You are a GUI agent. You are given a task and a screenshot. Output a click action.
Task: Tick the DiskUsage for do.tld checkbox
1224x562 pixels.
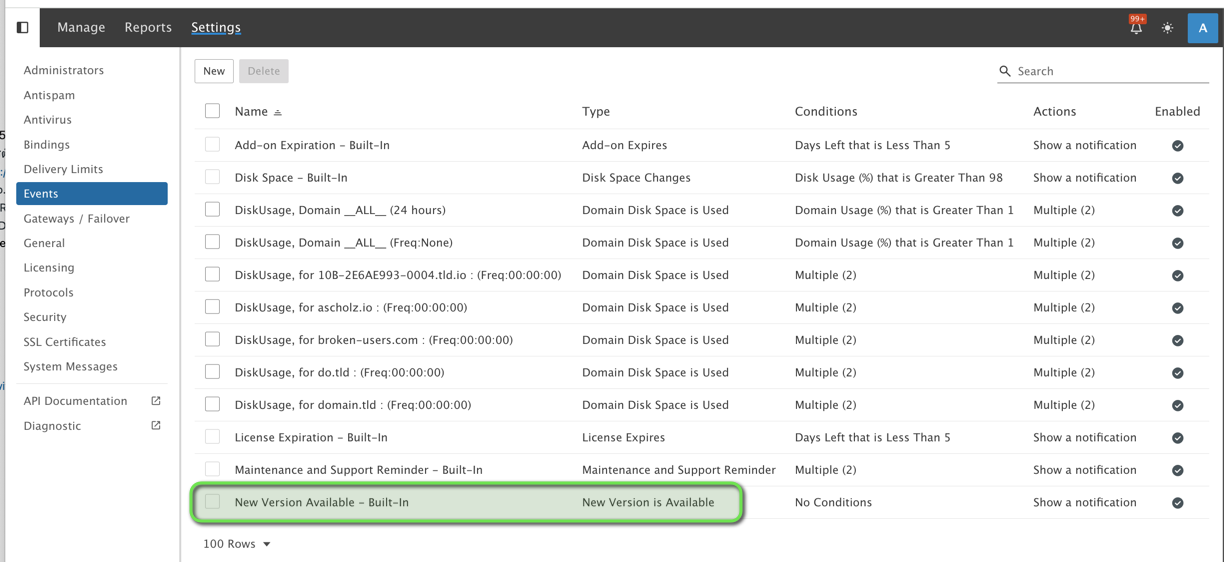click(x=212, y=372)
